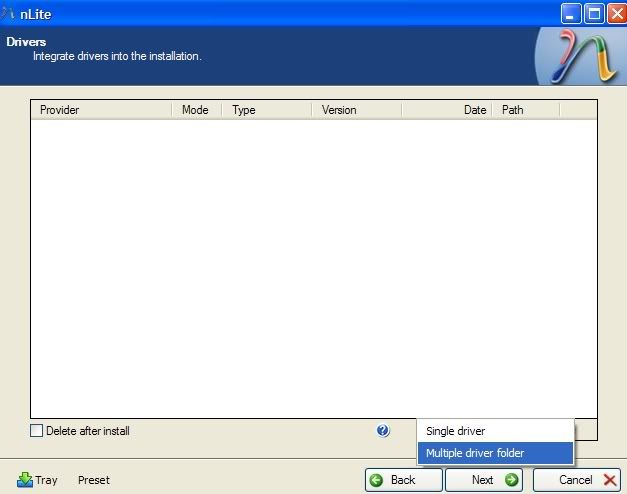Click the Date column header
The image size is (627, 494).
tap(447, 110)
